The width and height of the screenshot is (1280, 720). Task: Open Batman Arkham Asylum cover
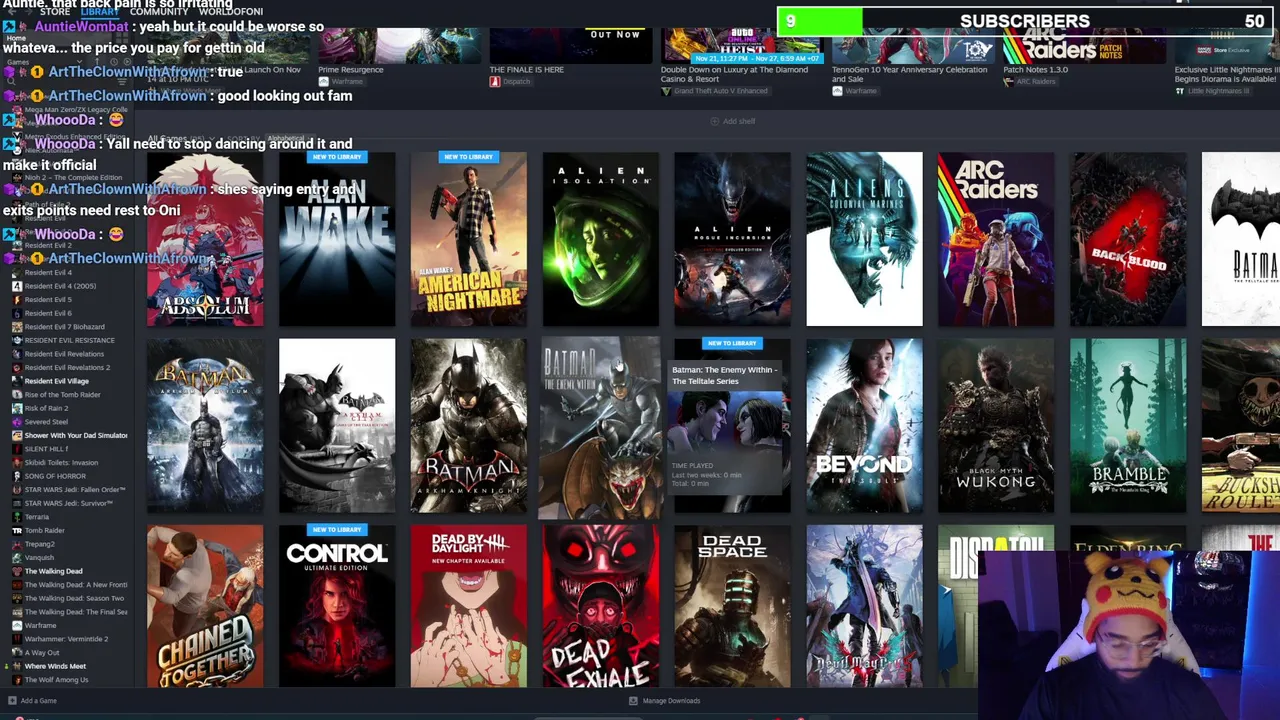[205, 425]
